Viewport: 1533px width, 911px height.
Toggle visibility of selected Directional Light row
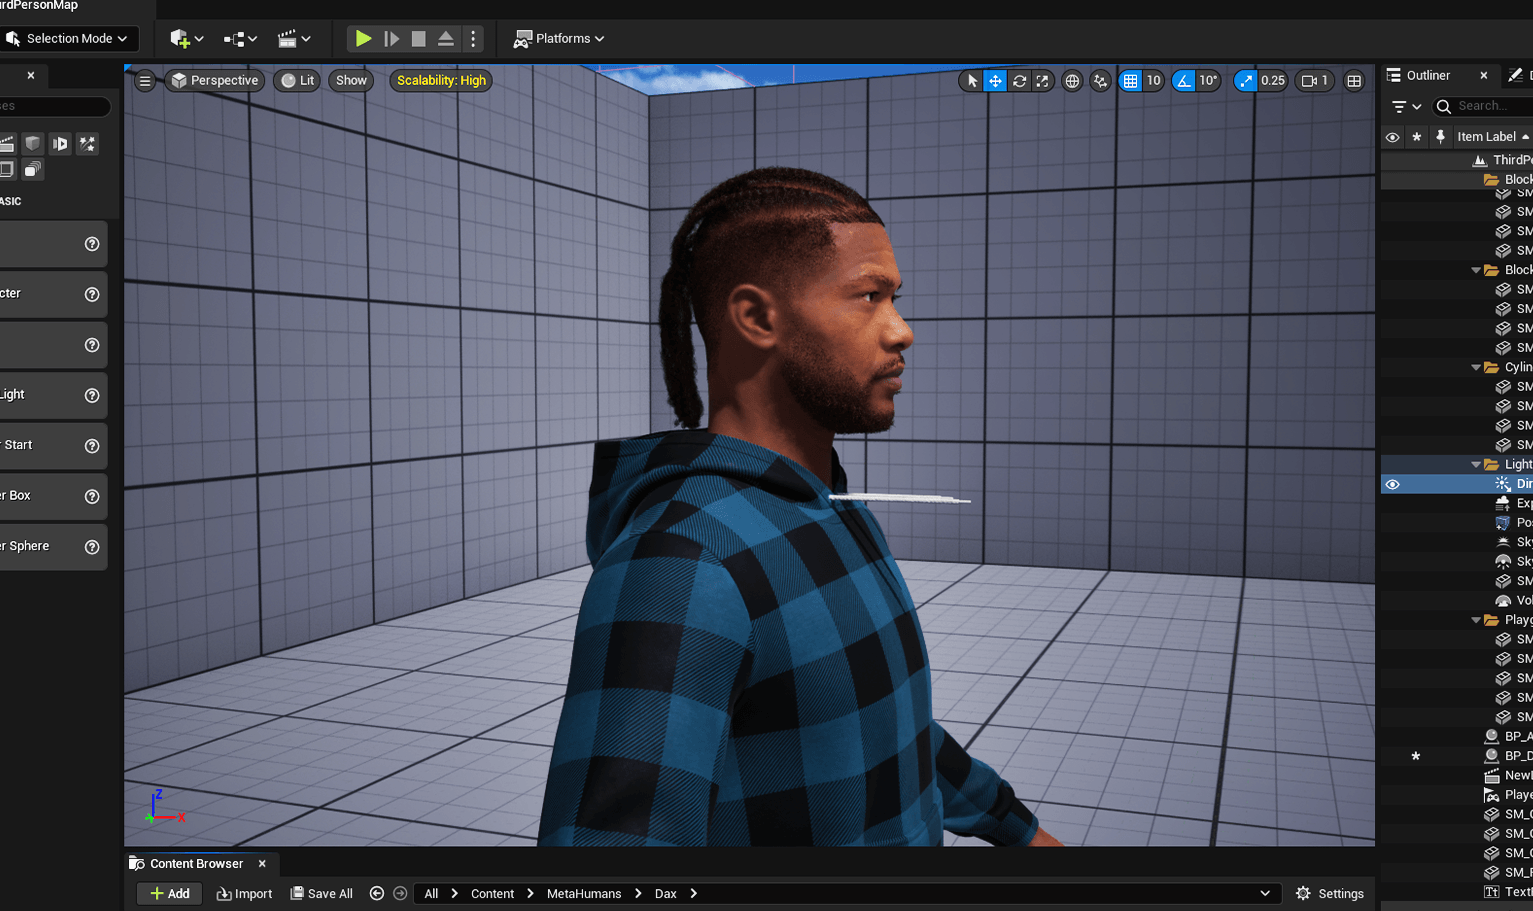1392,484
